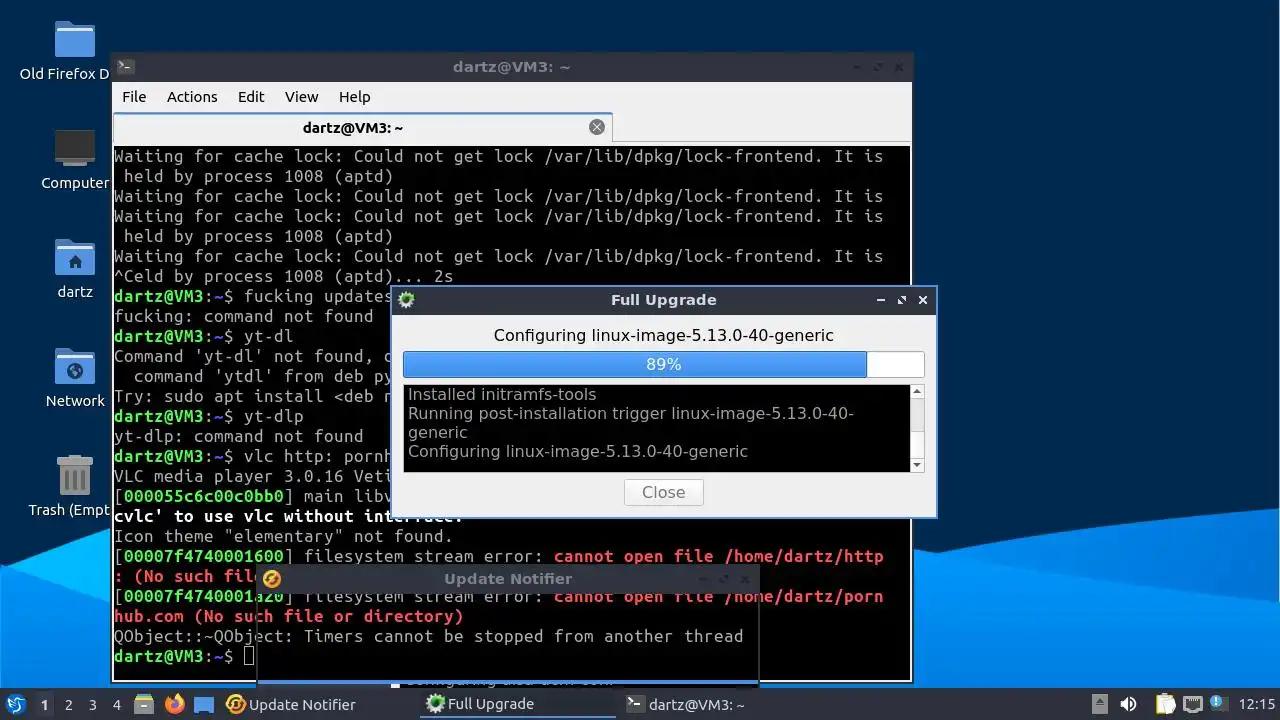Open the terminal View menu
Image resolution: width=1280 pixels, height=720 pixels.
[x=301, y=97]
